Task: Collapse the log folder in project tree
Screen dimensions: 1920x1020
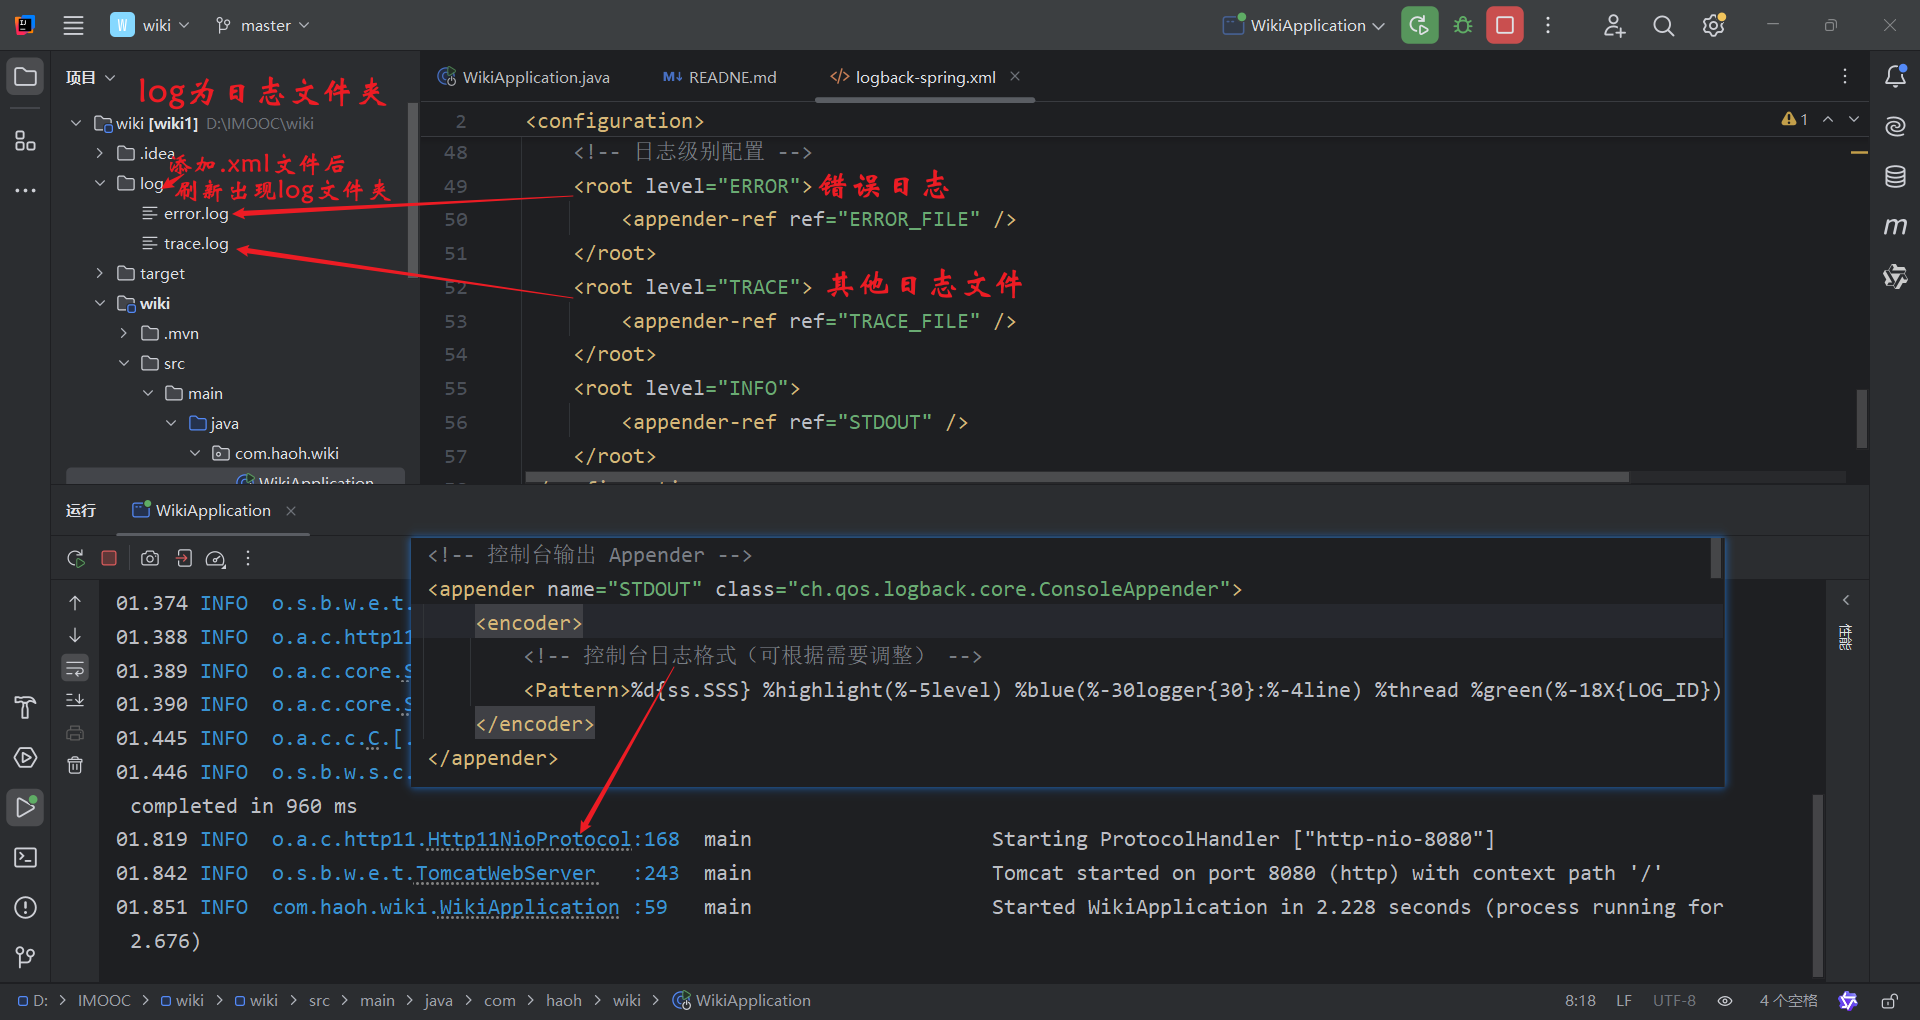Action: click(100, 183)
